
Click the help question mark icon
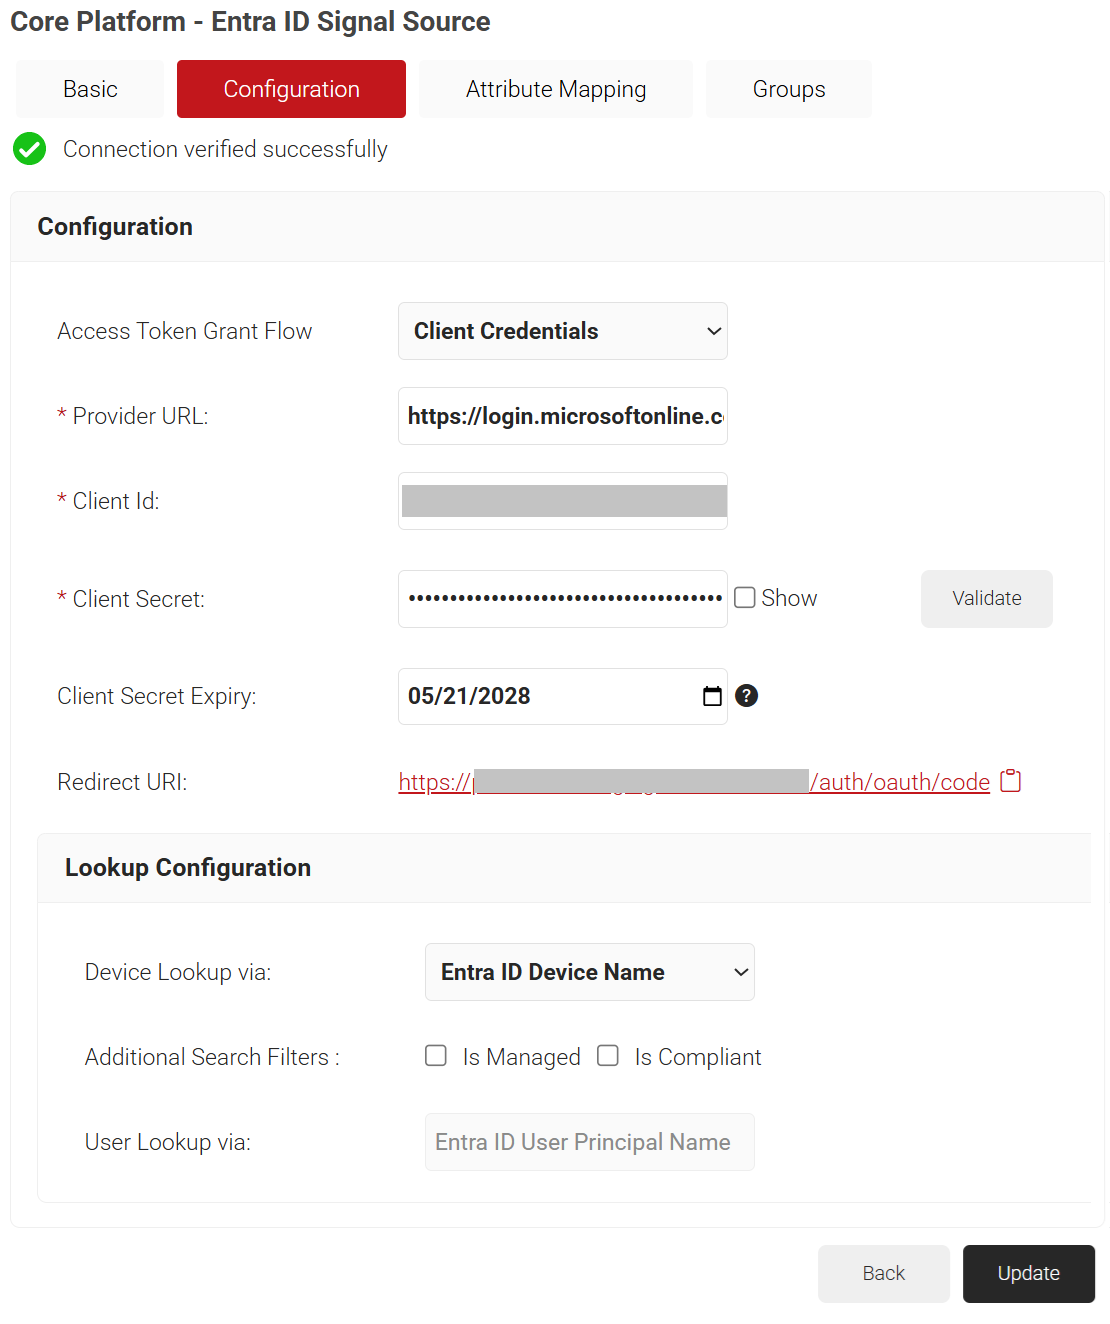coord(746,696)
